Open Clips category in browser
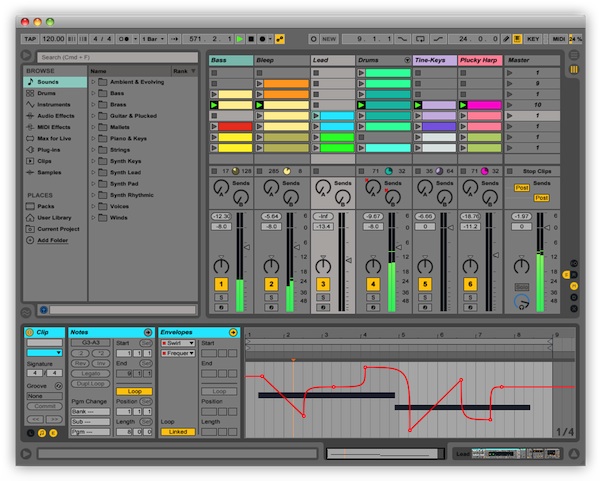Image resolution: width=600 pixels, height=481 pixels. [55, 161]
